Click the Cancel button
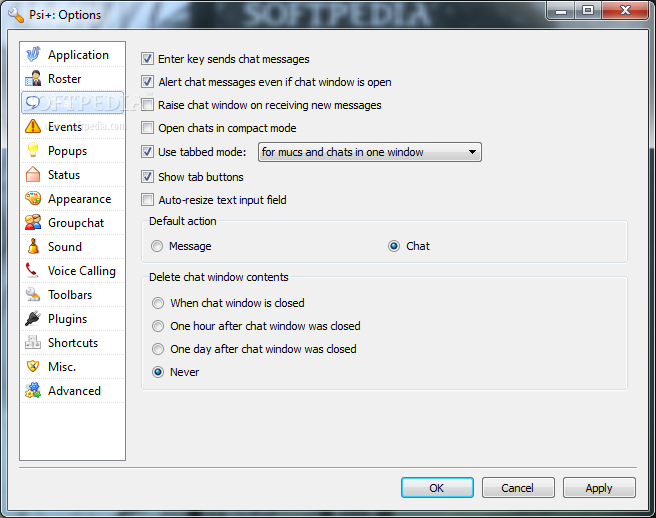656x518 pixels. [x=518, y=487]
